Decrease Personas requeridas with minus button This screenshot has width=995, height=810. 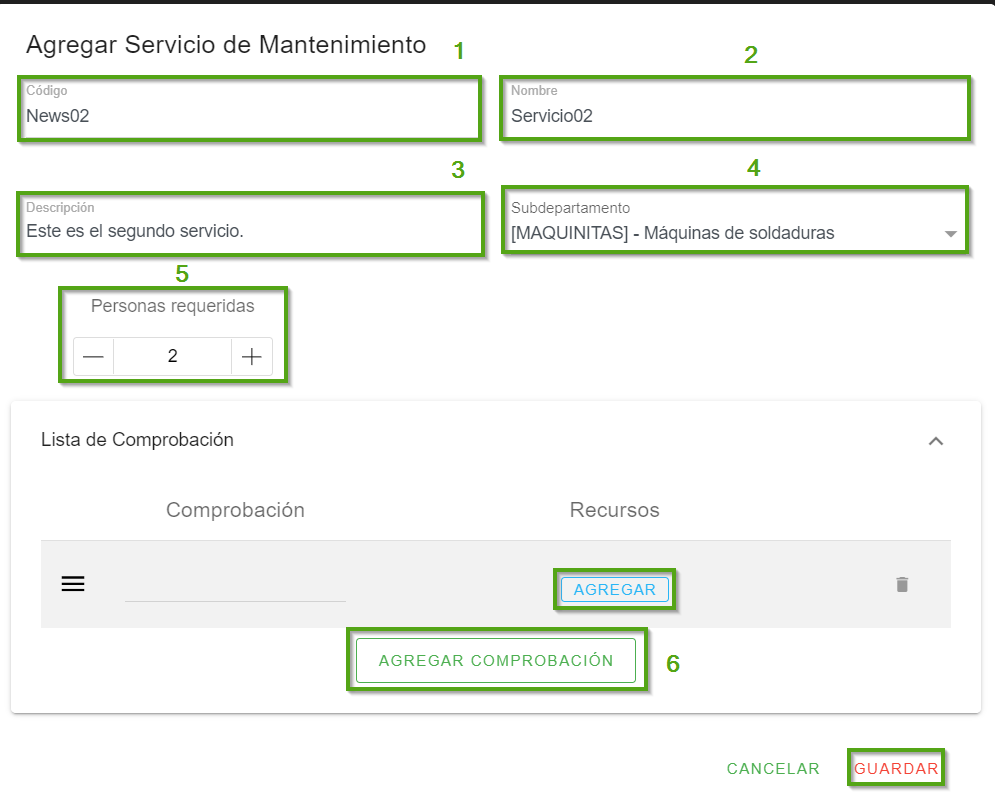(93, 357)
